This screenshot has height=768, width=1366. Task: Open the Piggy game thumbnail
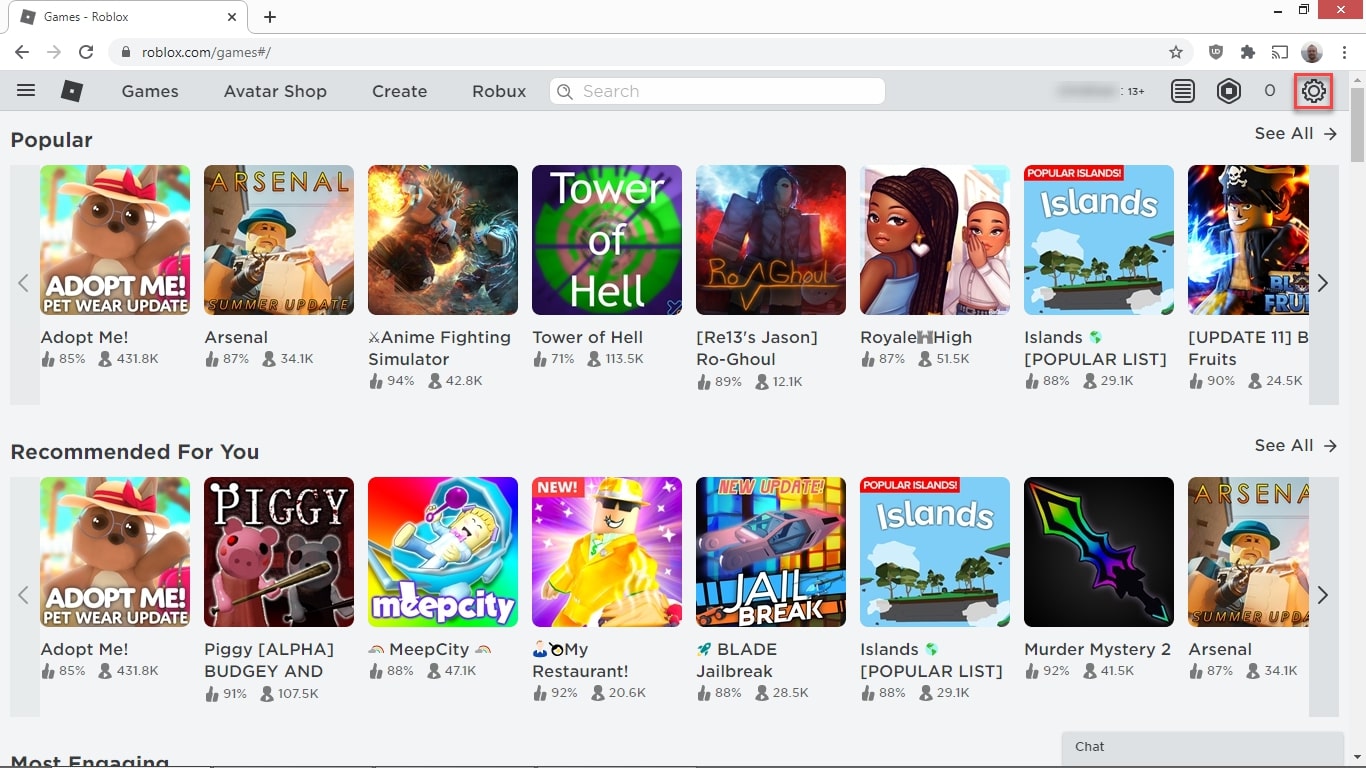[279, 552]
